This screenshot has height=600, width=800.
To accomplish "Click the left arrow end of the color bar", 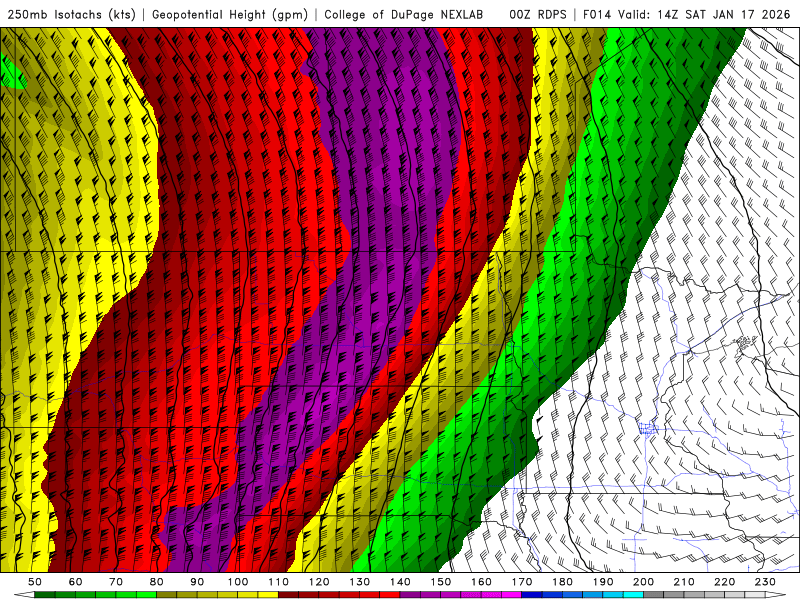I will click(24, 595).
